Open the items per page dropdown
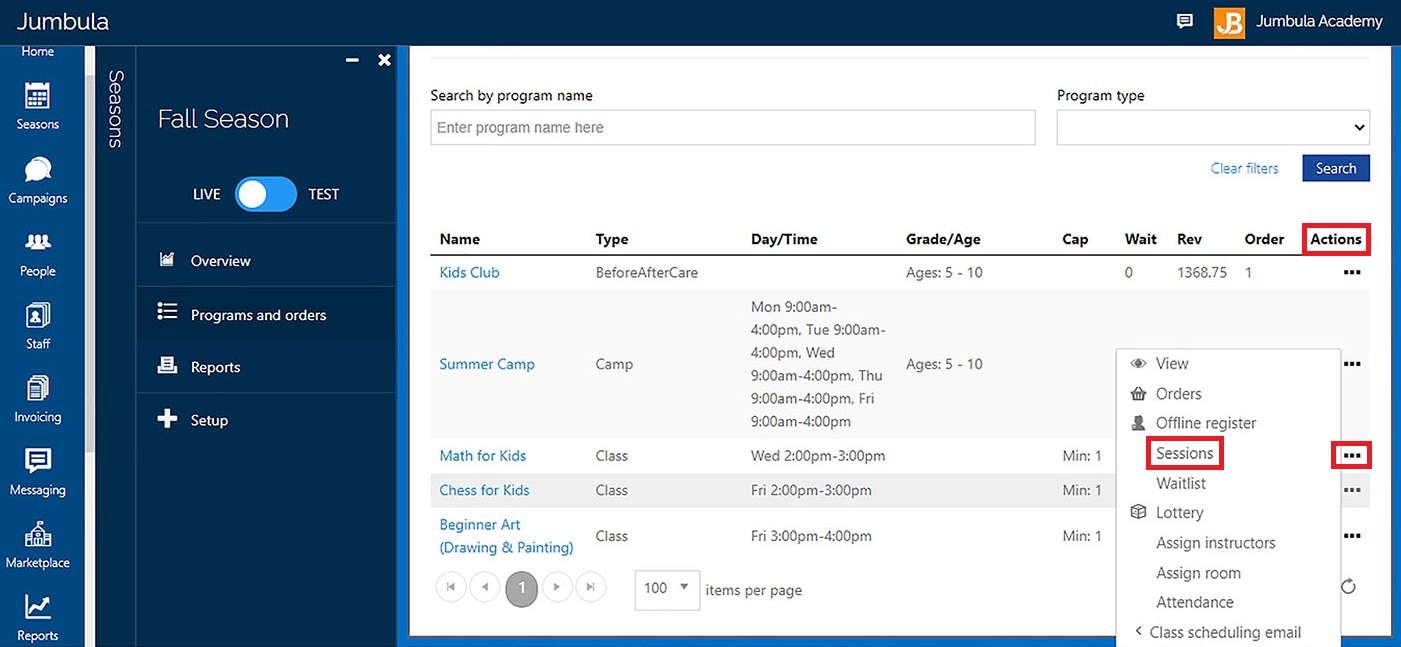 tap(667, 589)
